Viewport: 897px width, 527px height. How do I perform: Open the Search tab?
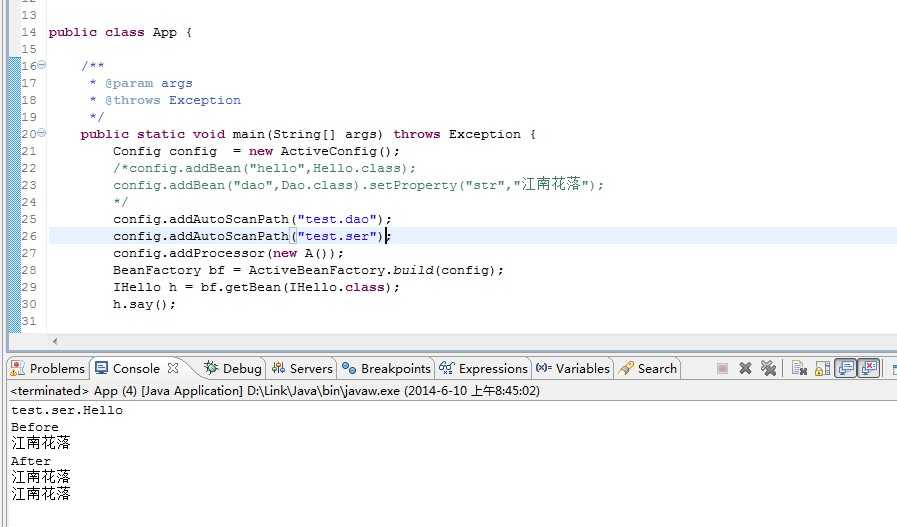point(648,368)
